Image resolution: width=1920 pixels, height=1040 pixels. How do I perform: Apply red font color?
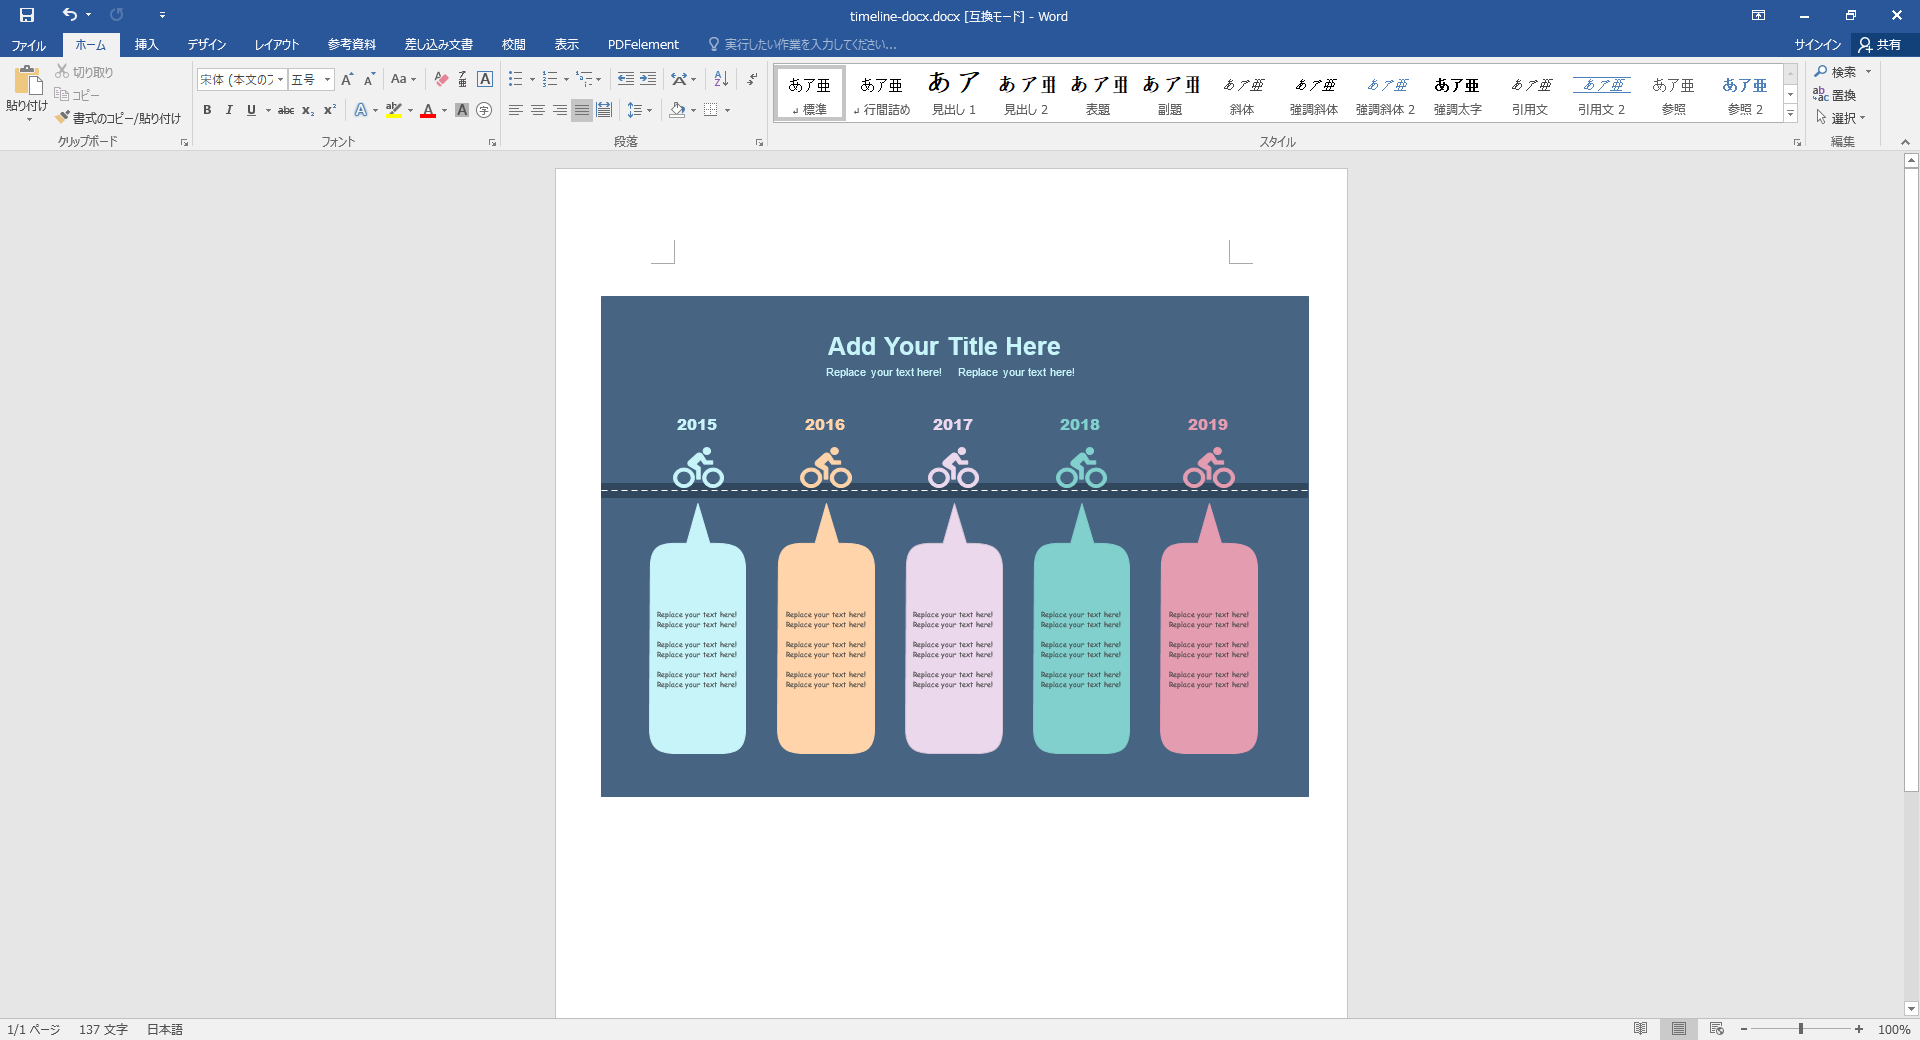point(428,110)
